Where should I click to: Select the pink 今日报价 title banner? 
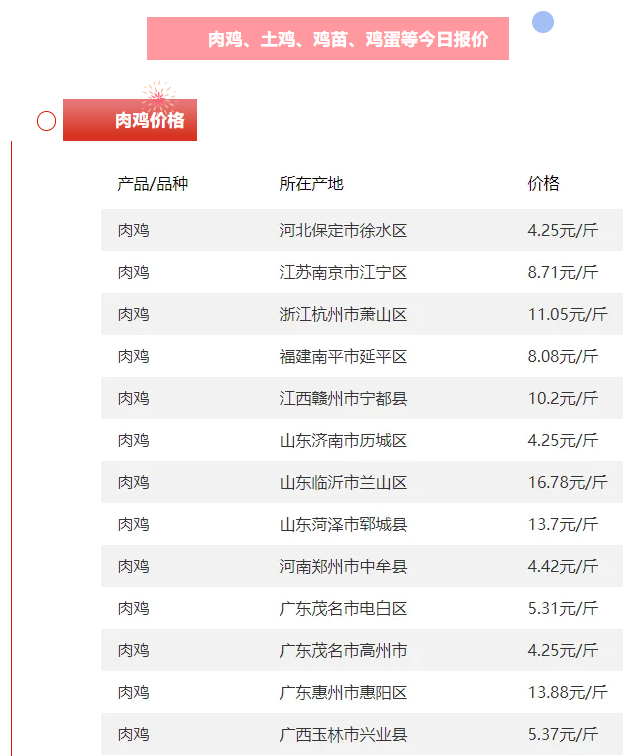click(327, 39)
